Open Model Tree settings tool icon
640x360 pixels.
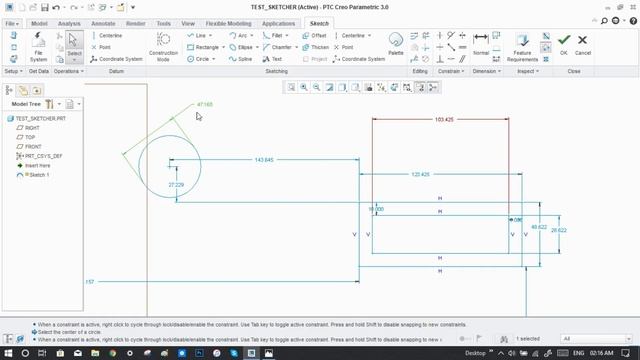click(x=49, y=104)
